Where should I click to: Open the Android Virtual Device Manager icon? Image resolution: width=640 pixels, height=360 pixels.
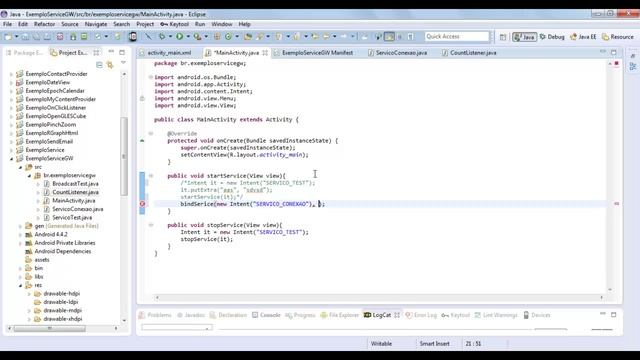[84, 37]
